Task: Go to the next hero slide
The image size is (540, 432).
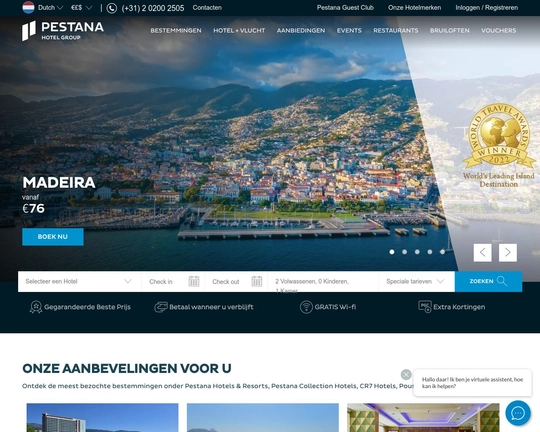Action: 508,253
